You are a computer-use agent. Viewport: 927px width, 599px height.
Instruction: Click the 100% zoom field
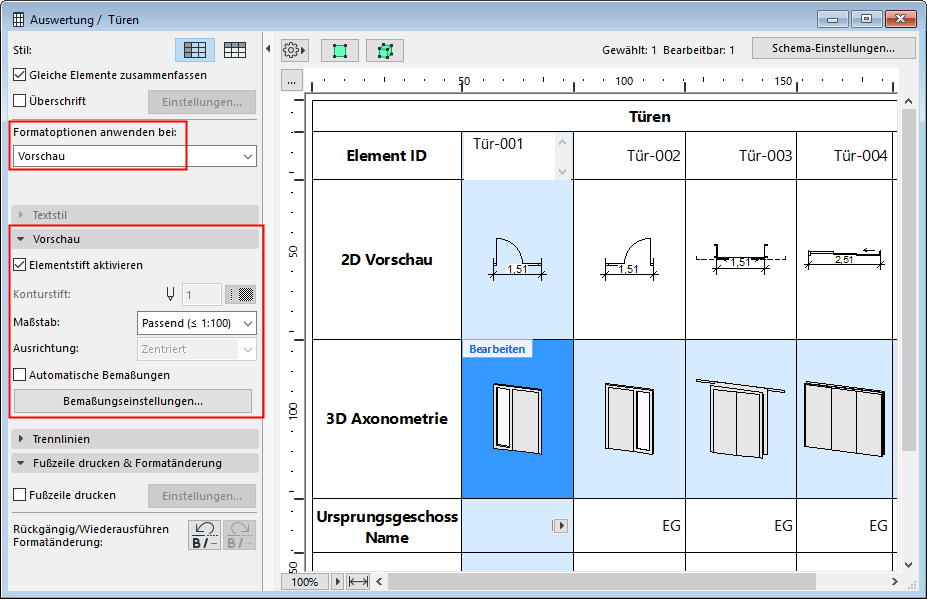tap(305, 582)
